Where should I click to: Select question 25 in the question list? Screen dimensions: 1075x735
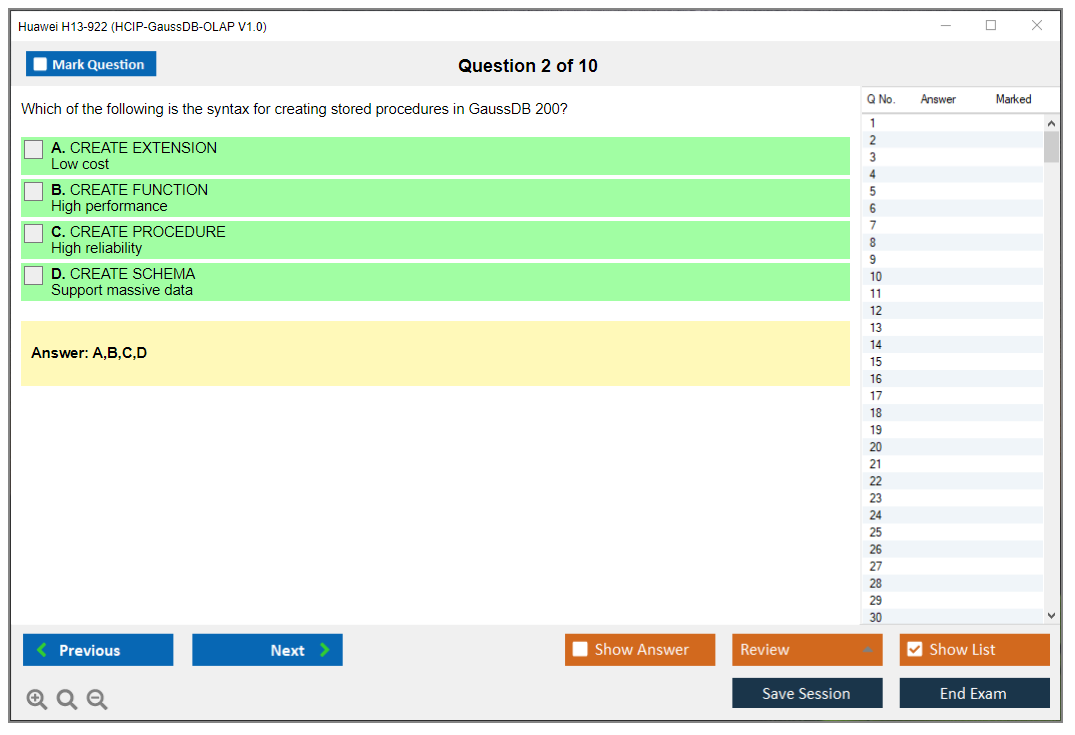(x=876, y=532)
